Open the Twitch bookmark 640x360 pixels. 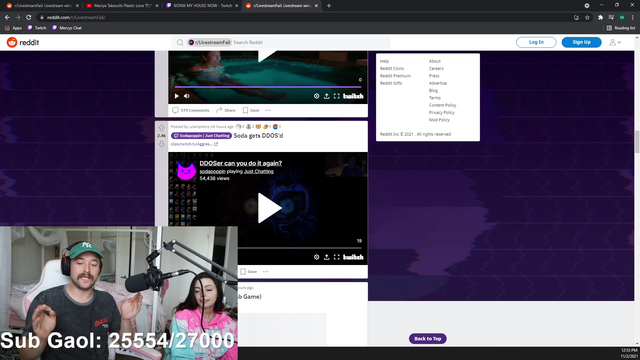[x=37, y=28]
